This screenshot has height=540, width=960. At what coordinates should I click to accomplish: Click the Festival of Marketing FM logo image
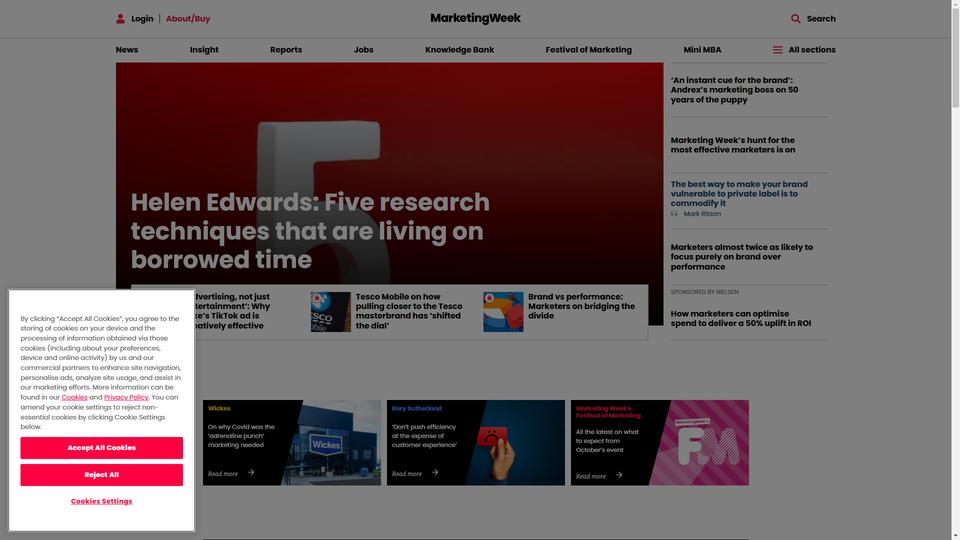707,443
